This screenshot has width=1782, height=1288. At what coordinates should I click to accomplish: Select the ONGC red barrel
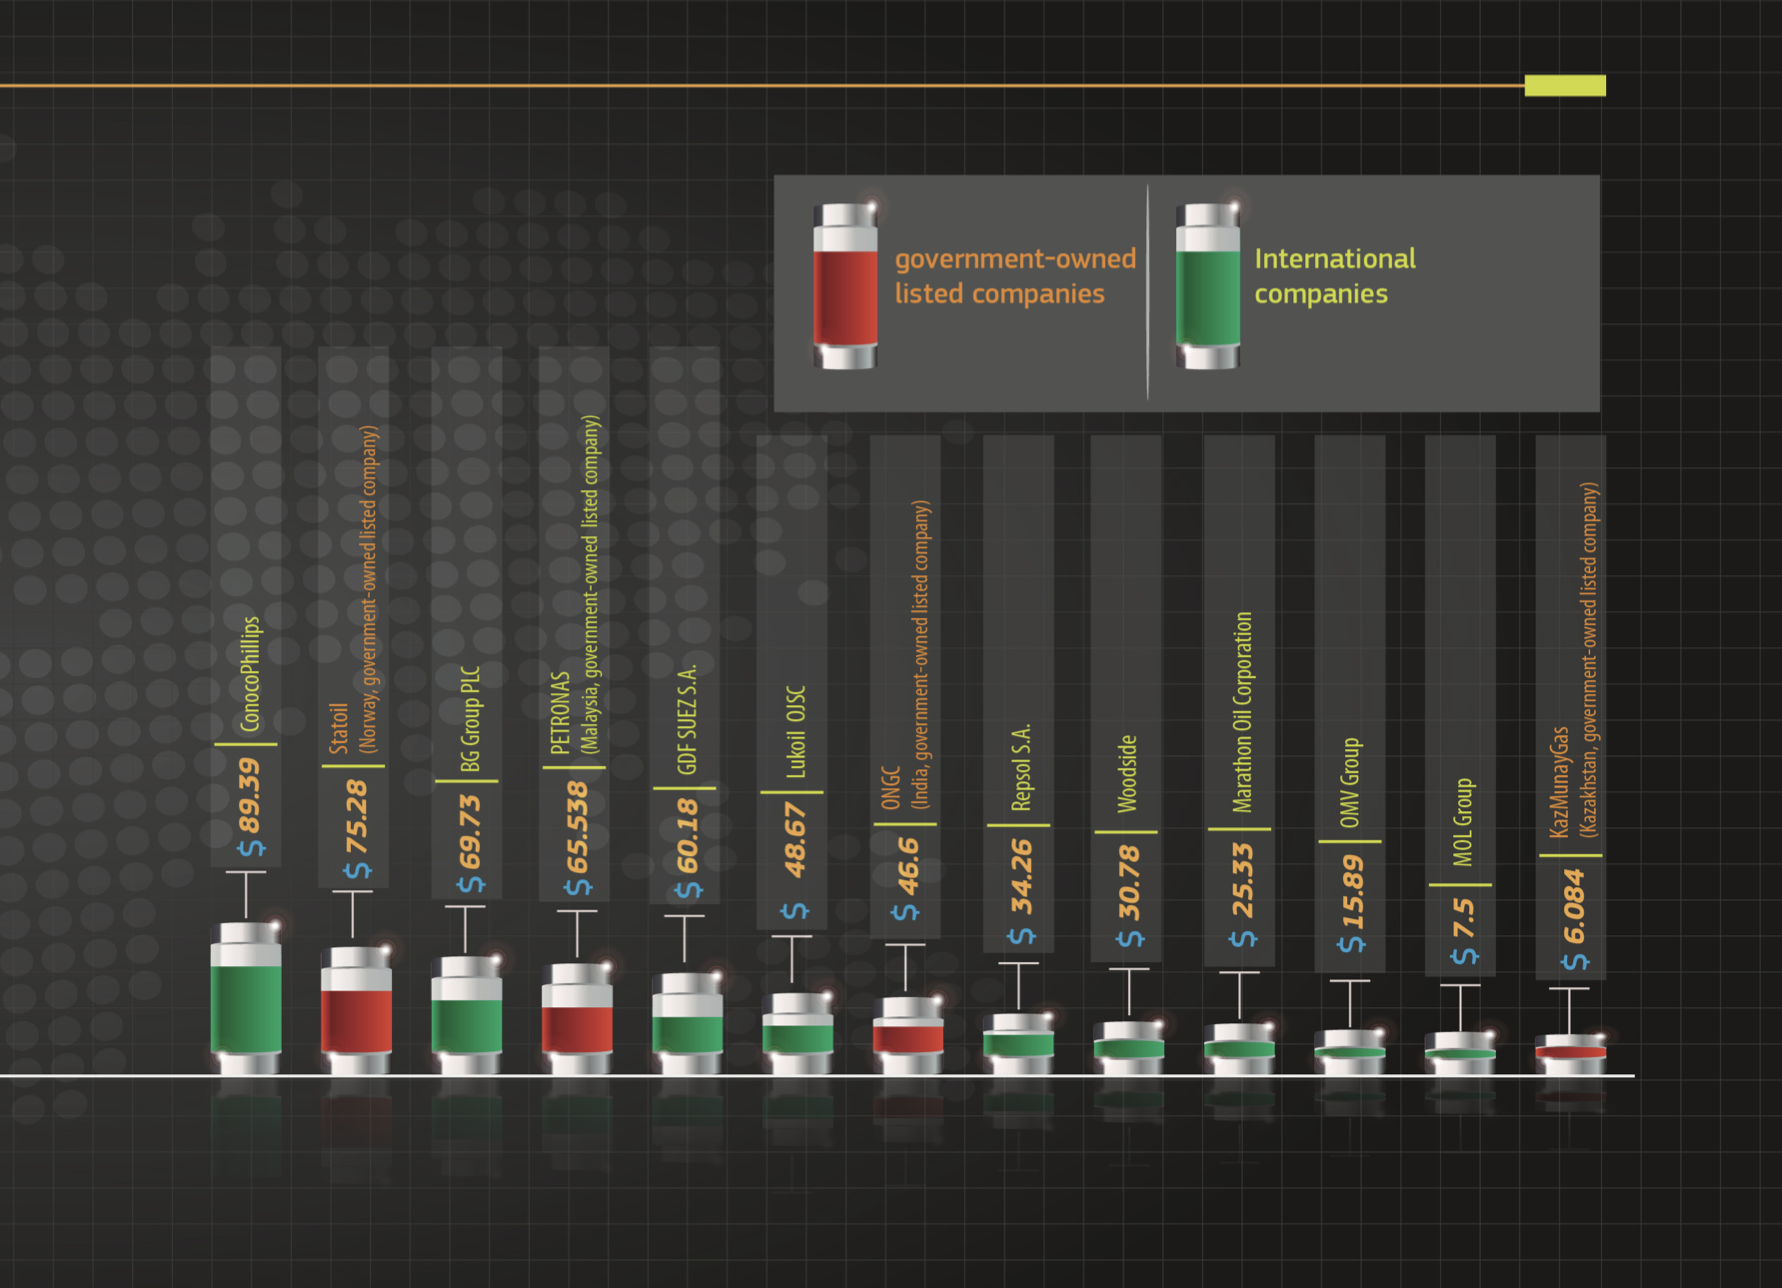click(x=907, y=1036)
